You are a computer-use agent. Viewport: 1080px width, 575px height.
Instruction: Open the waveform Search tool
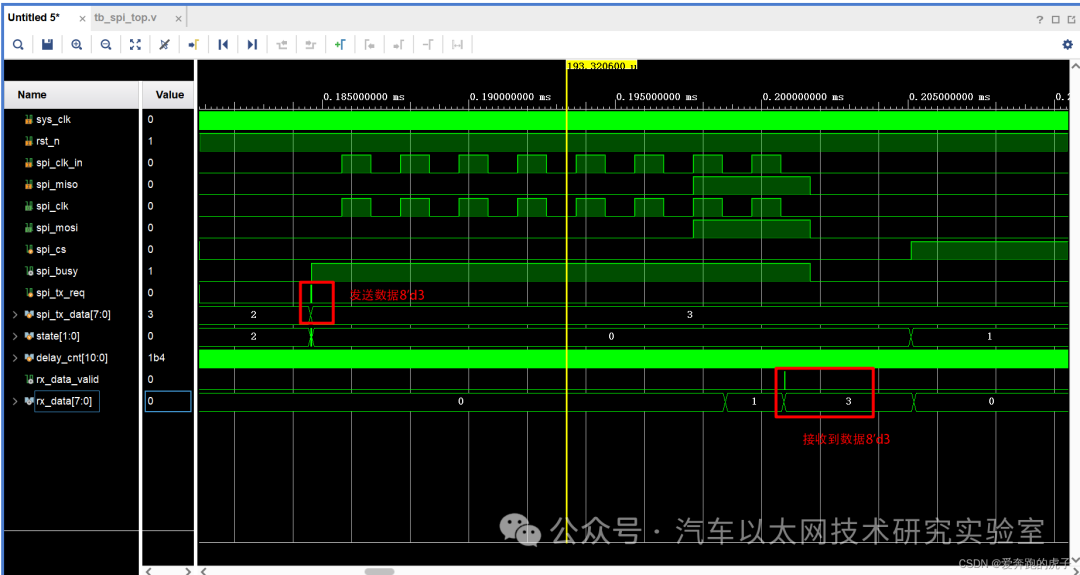point(18,45)
